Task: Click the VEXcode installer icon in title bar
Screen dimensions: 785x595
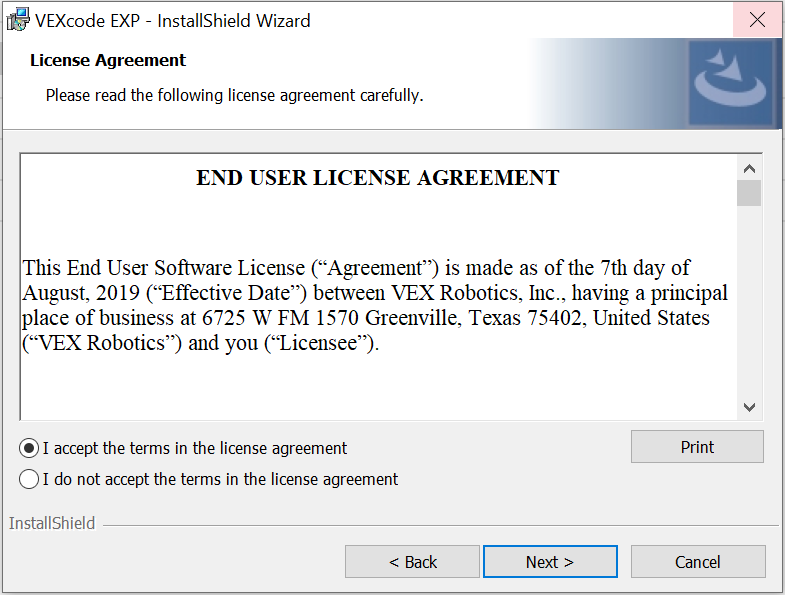Action: click(18, 20)
